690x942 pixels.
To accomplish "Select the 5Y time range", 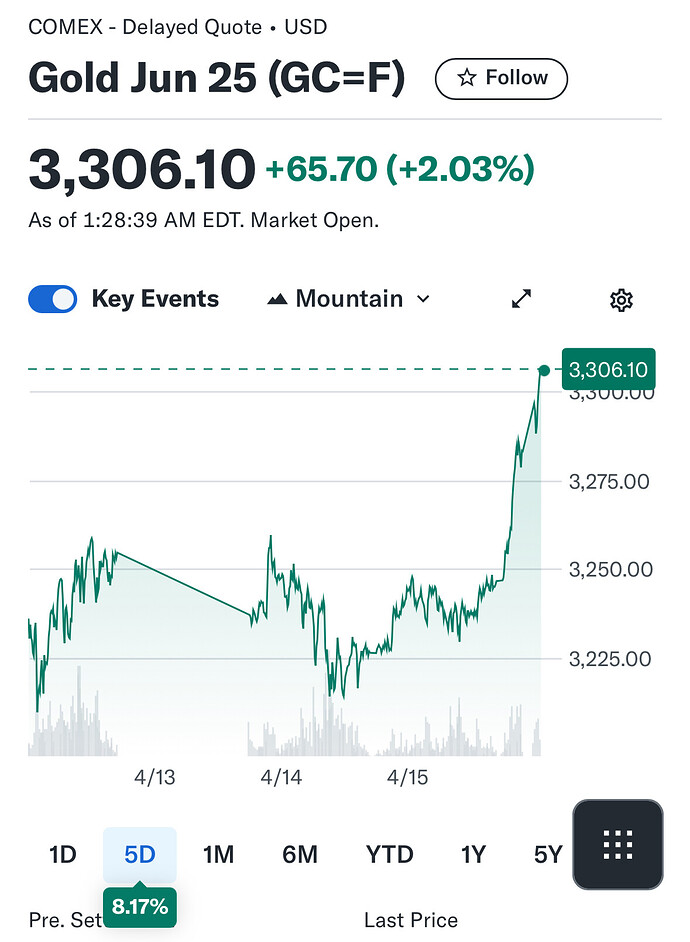I will [548, 854].
